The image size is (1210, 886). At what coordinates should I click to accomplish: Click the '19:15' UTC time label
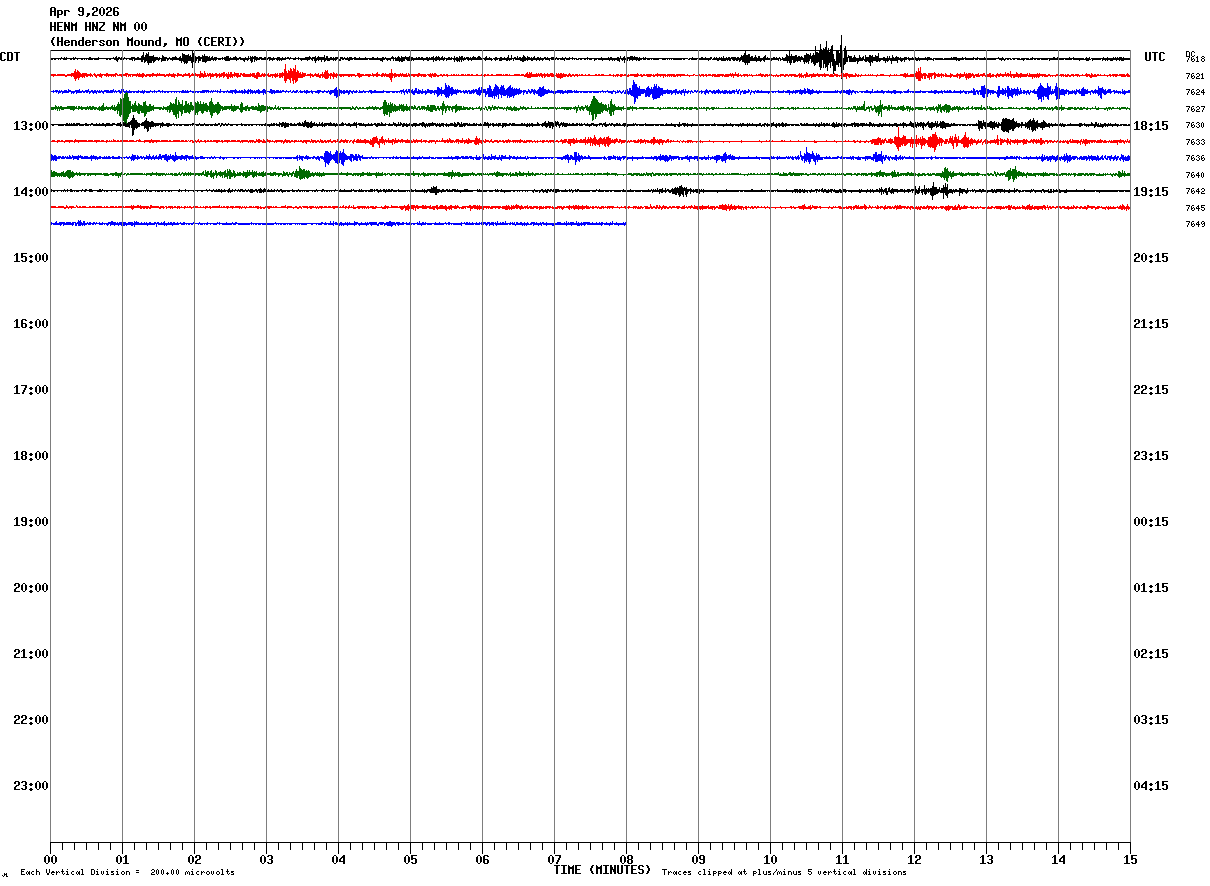(1151, 192)
